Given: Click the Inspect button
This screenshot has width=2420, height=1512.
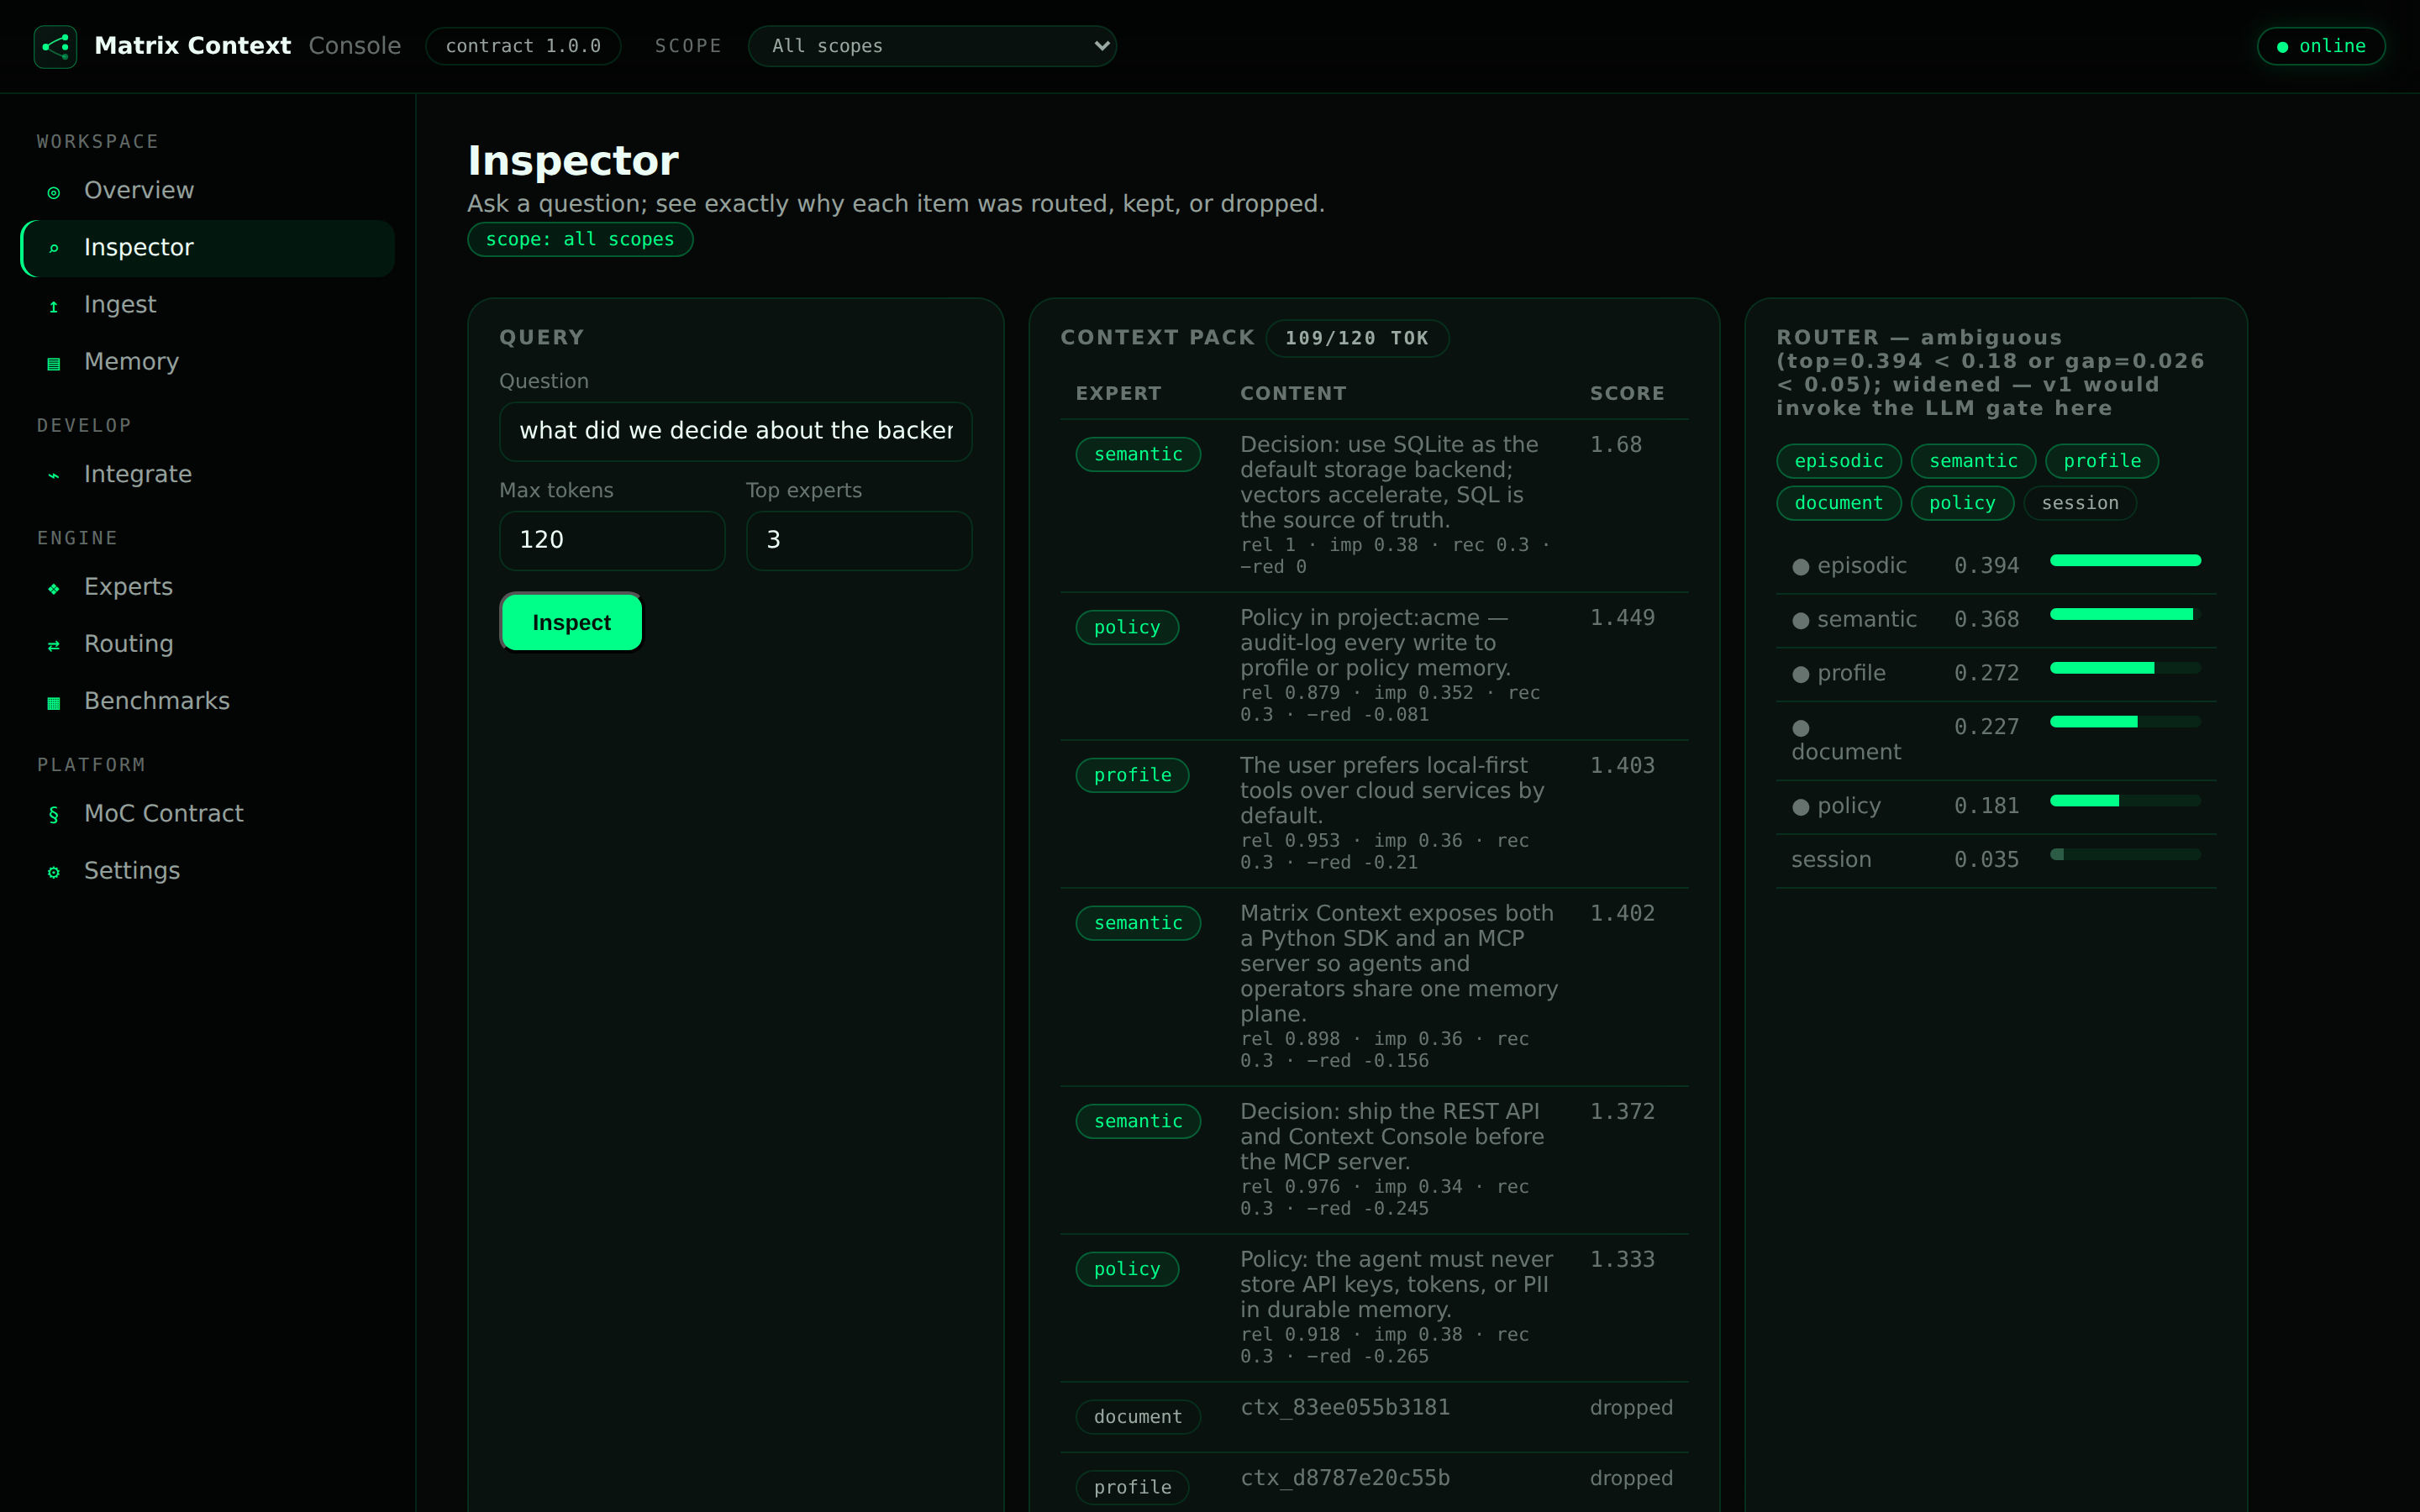Looking at the screenshot, I should pos(571,622).
